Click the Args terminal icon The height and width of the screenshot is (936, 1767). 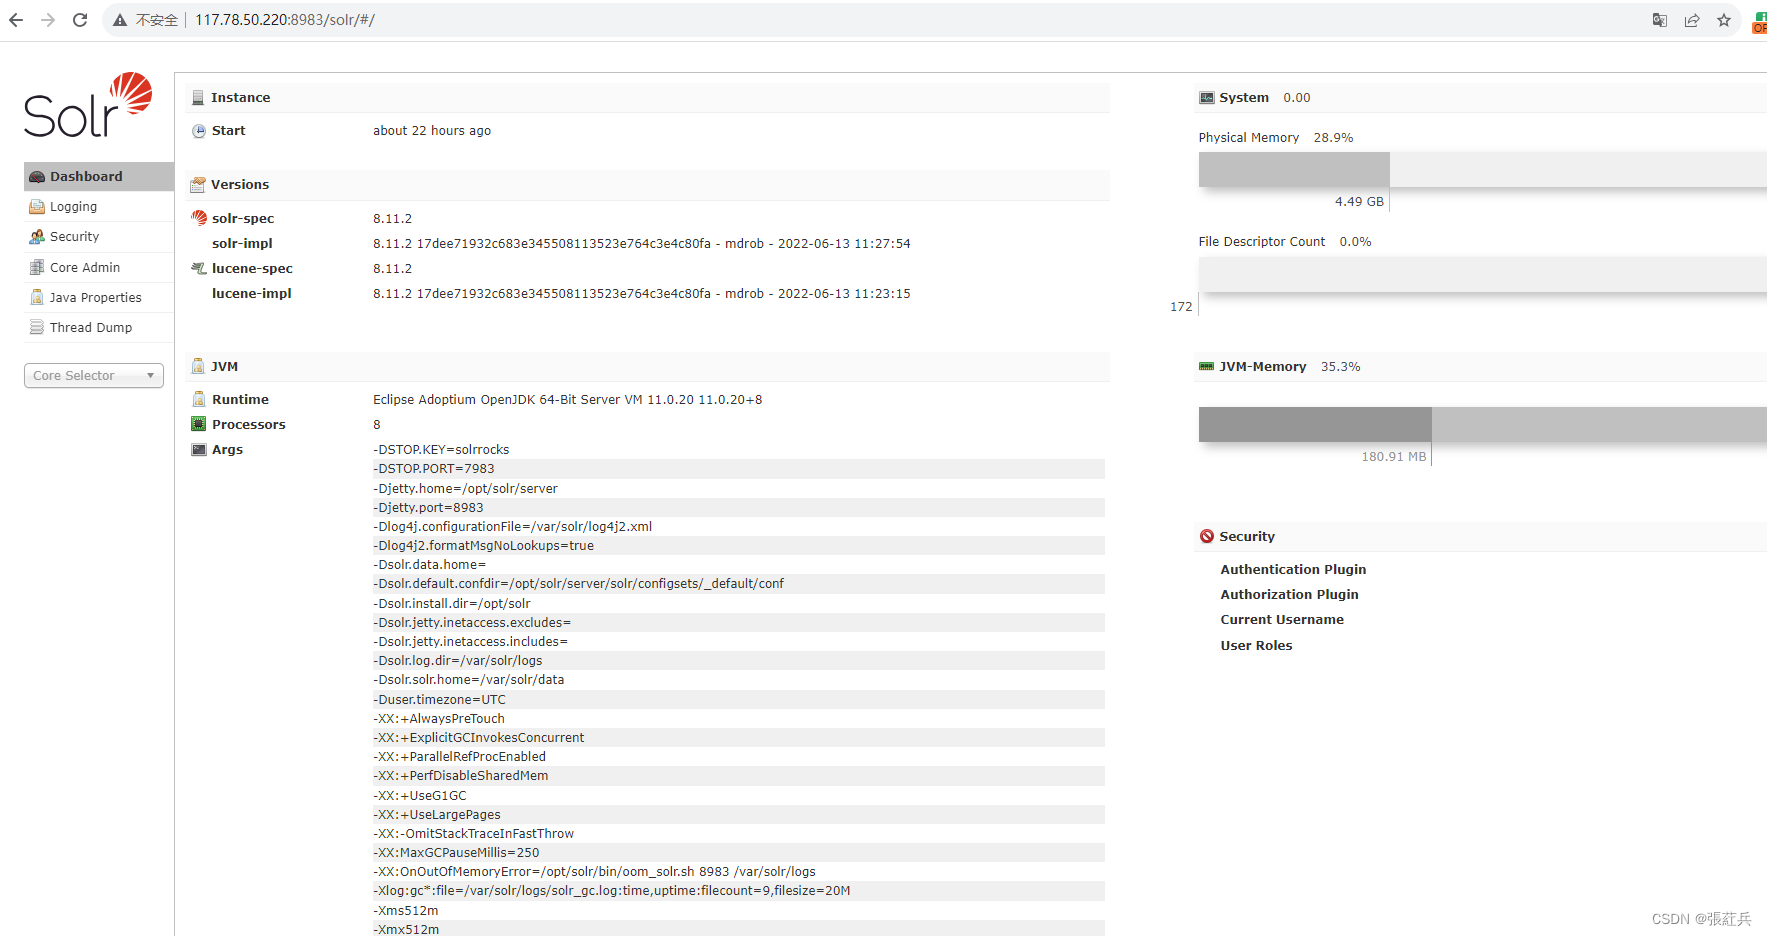199,449
